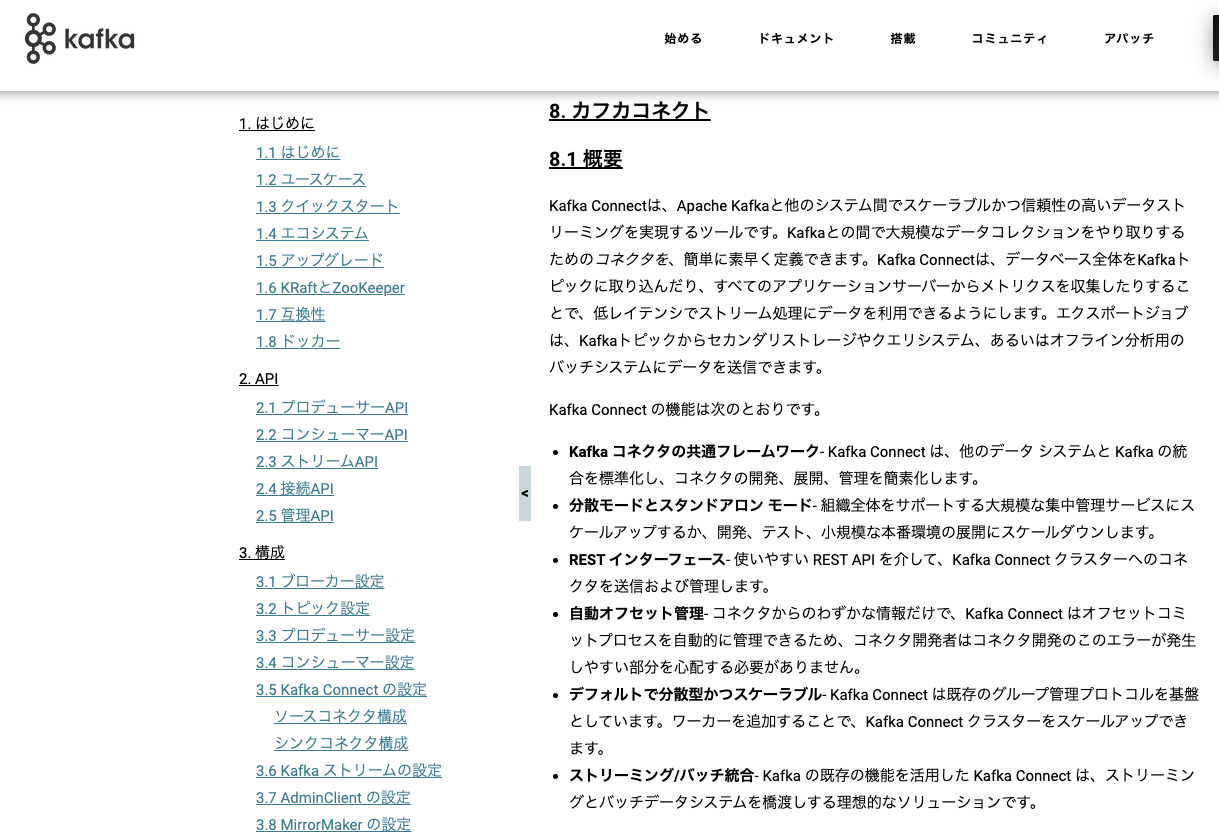Viewport: 1219px width, 833px height.
Task: Open the 3.5 Kafka Connect の設定 page
Action: tap(341, 689)
